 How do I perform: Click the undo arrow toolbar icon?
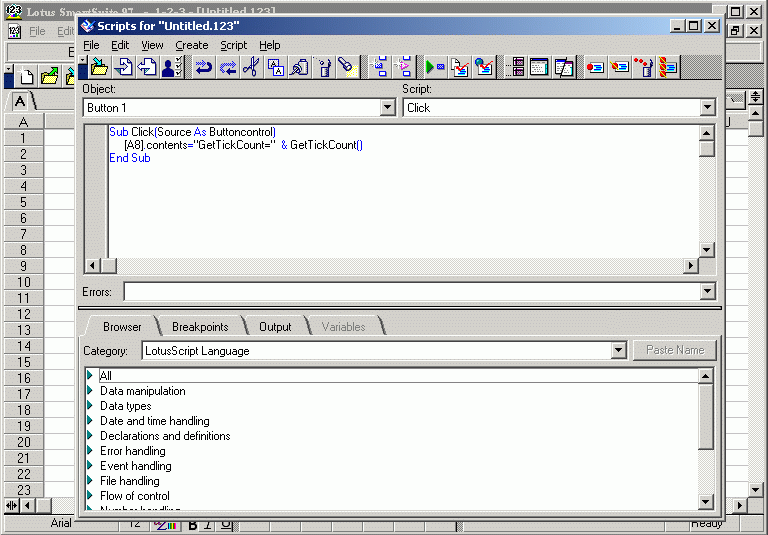[203, 68]
